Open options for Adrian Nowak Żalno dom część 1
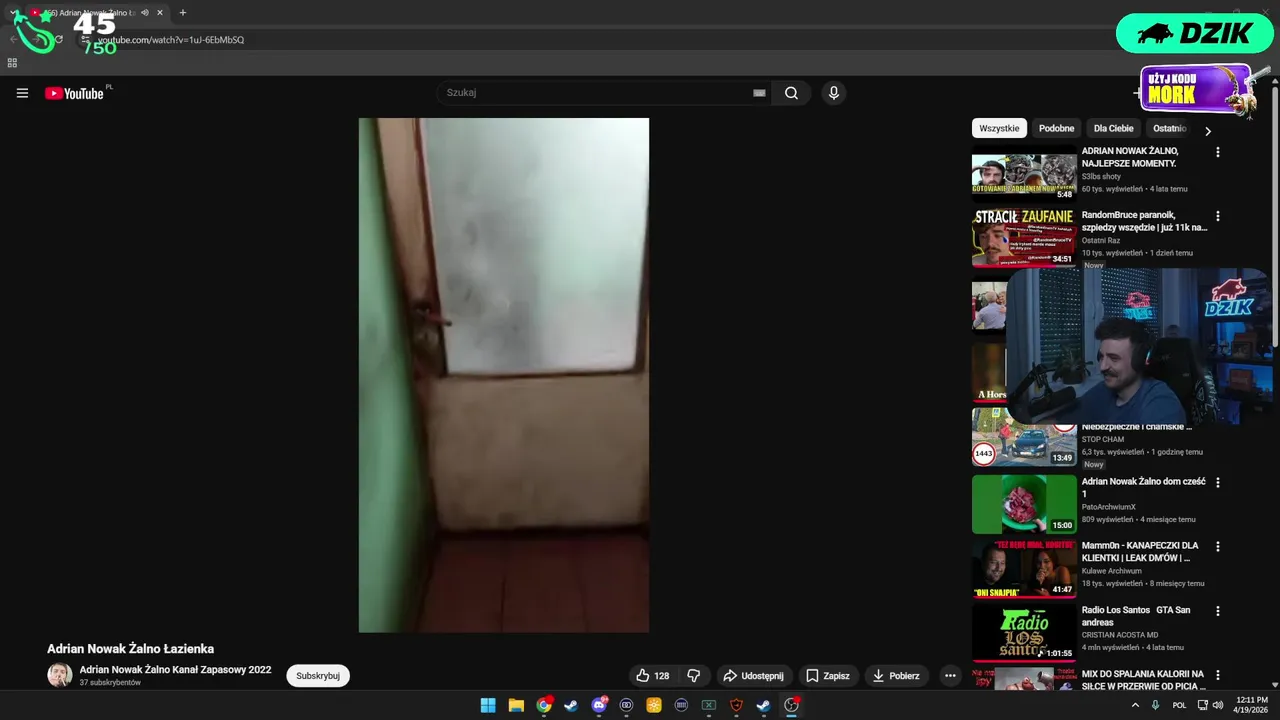The height and width of the screenshot is (720, 1280). pos(1217,482)
